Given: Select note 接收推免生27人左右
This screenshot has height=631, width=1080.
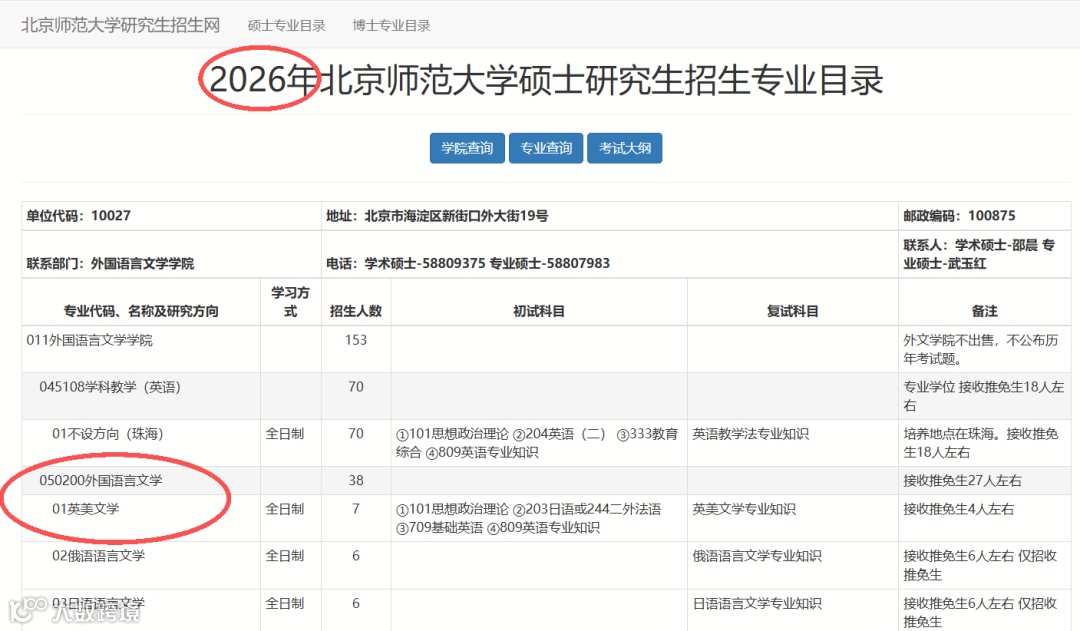Looking at the screenshot, I should click(x=962, y=481).
